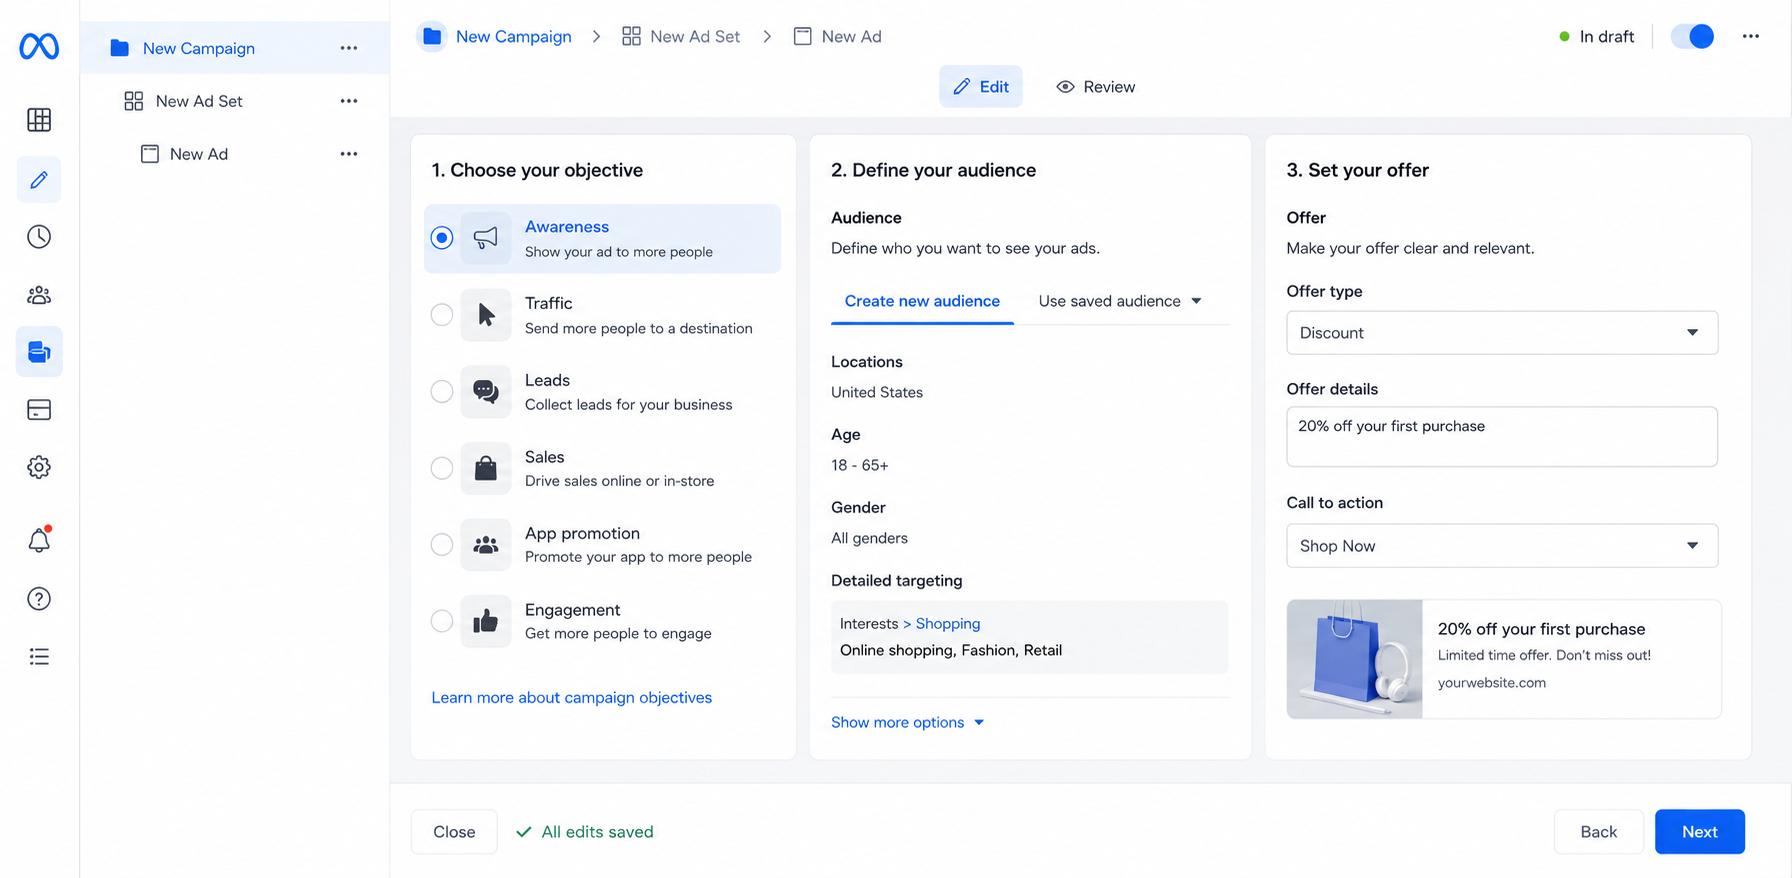Screen dimensions: 1792x878
Task: Click yourwebsite.com in the ad preview
Action: pyautogui.click(x=1492, y=683)
